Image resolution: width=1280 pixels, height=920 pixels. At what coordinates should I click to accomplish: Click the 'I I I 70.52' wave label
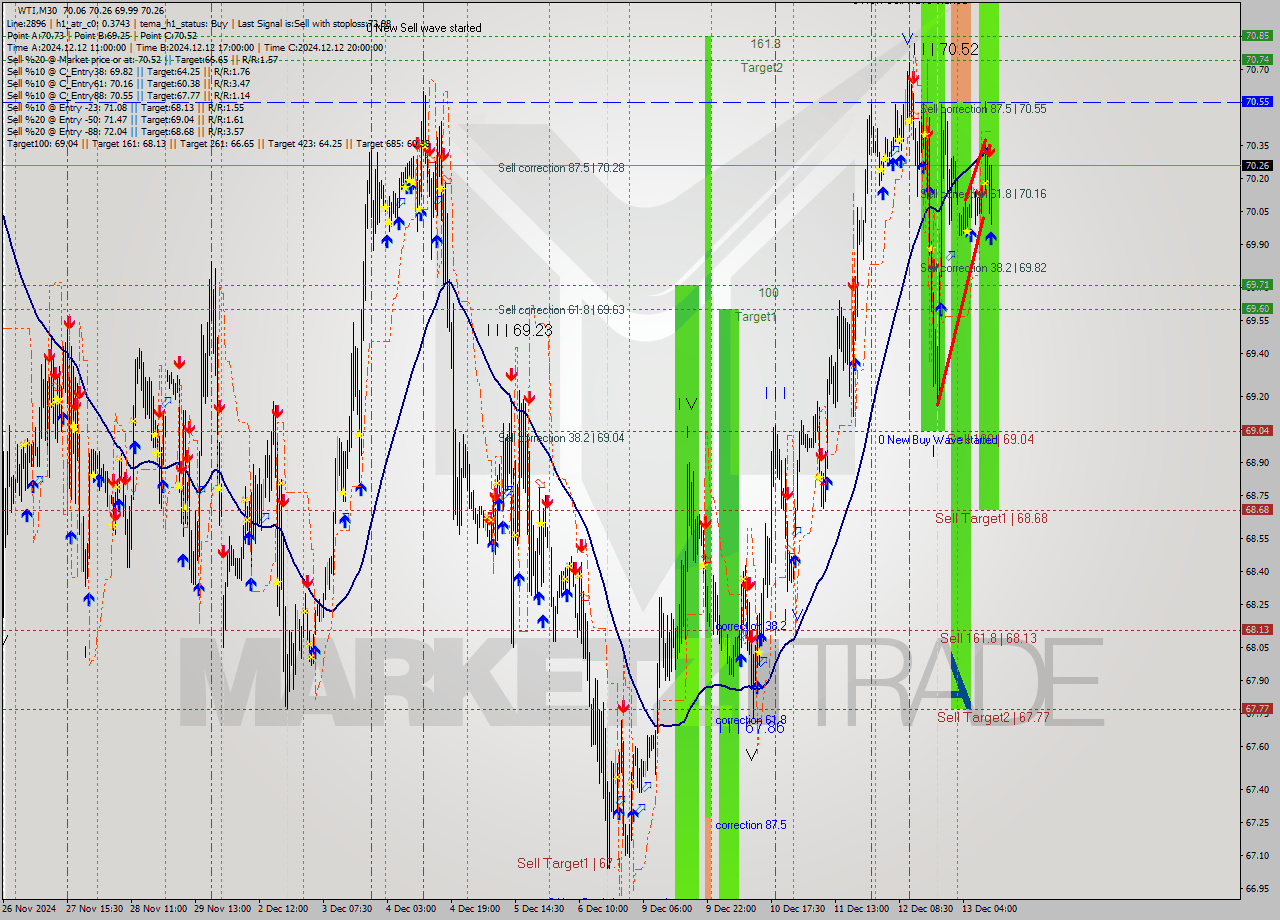click(946, 48)
